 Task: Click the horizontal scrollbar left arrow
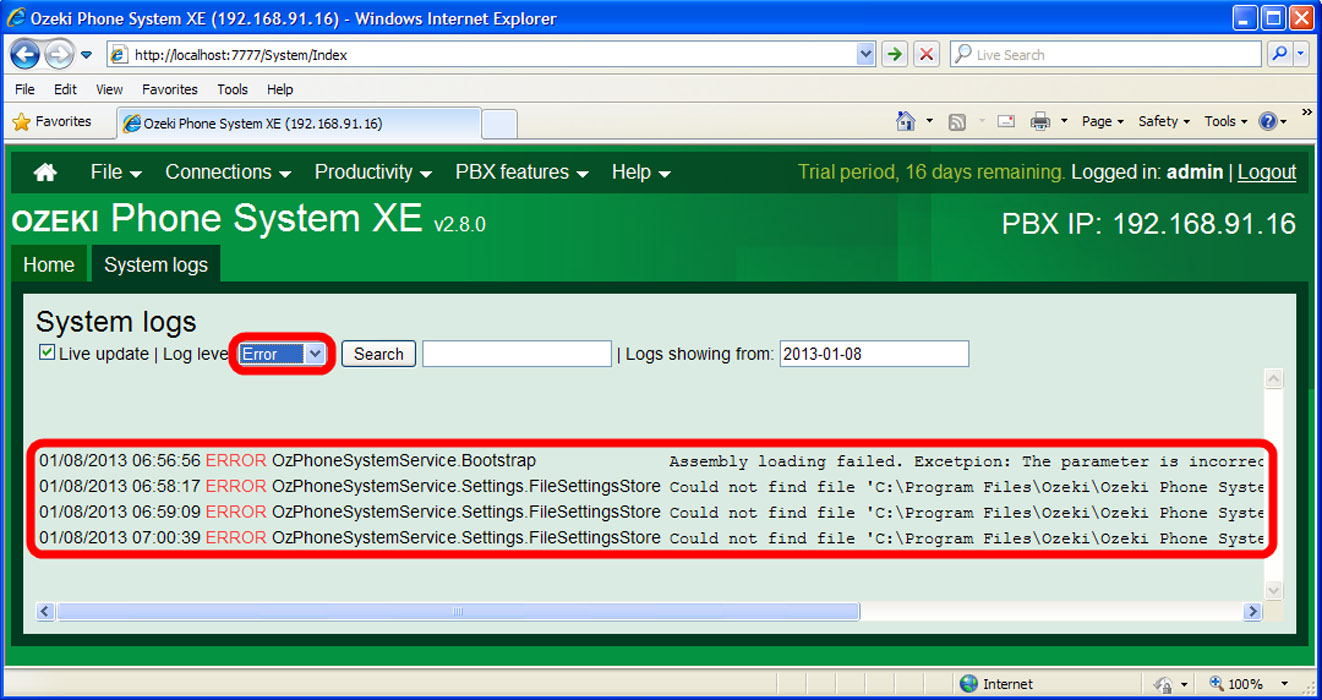pos(45,611)
